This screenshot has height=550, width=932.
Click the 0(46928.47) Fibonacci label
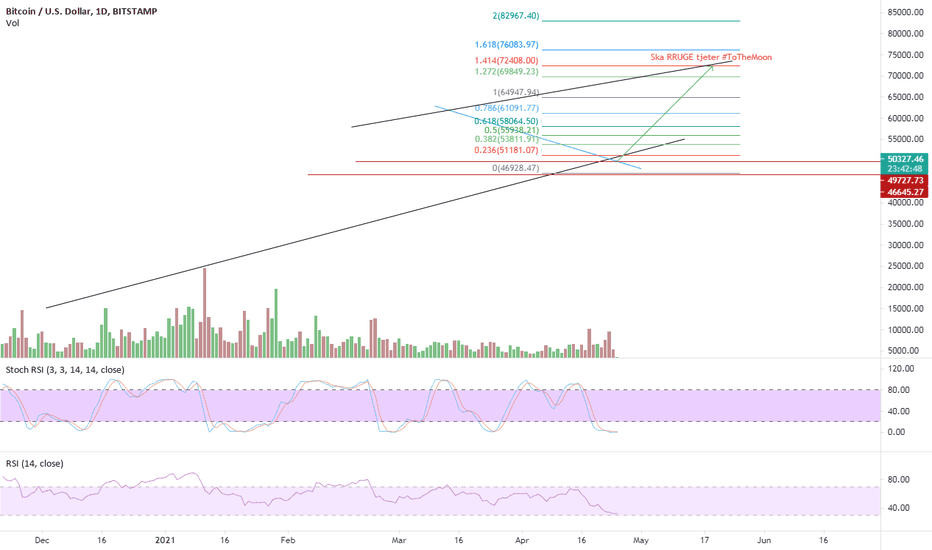click(516, 168)
